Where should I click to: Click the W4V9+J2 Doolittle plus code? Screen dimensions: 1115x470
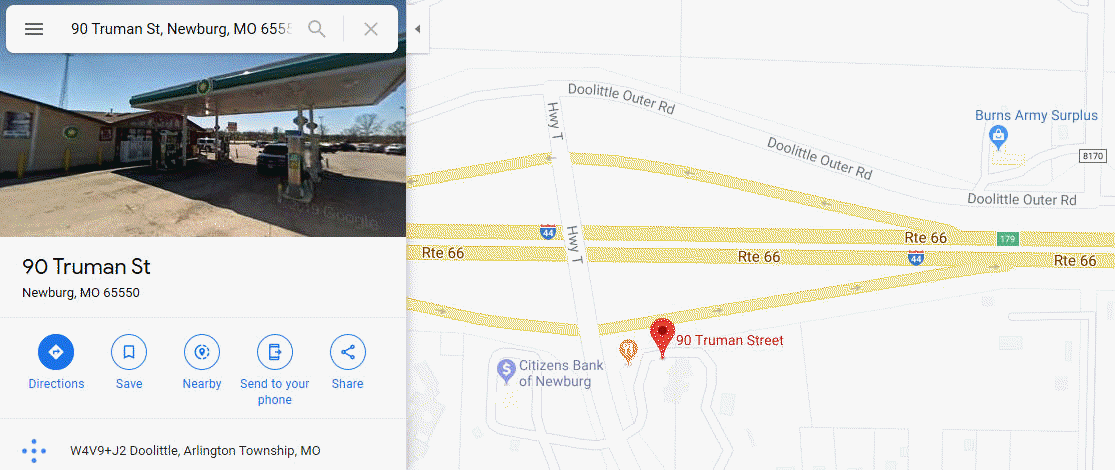point(196,451)
